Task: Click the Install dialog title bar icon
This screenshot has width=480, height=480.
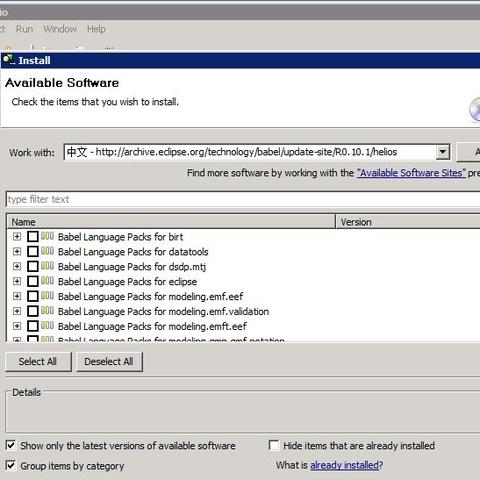Action: 8,60
